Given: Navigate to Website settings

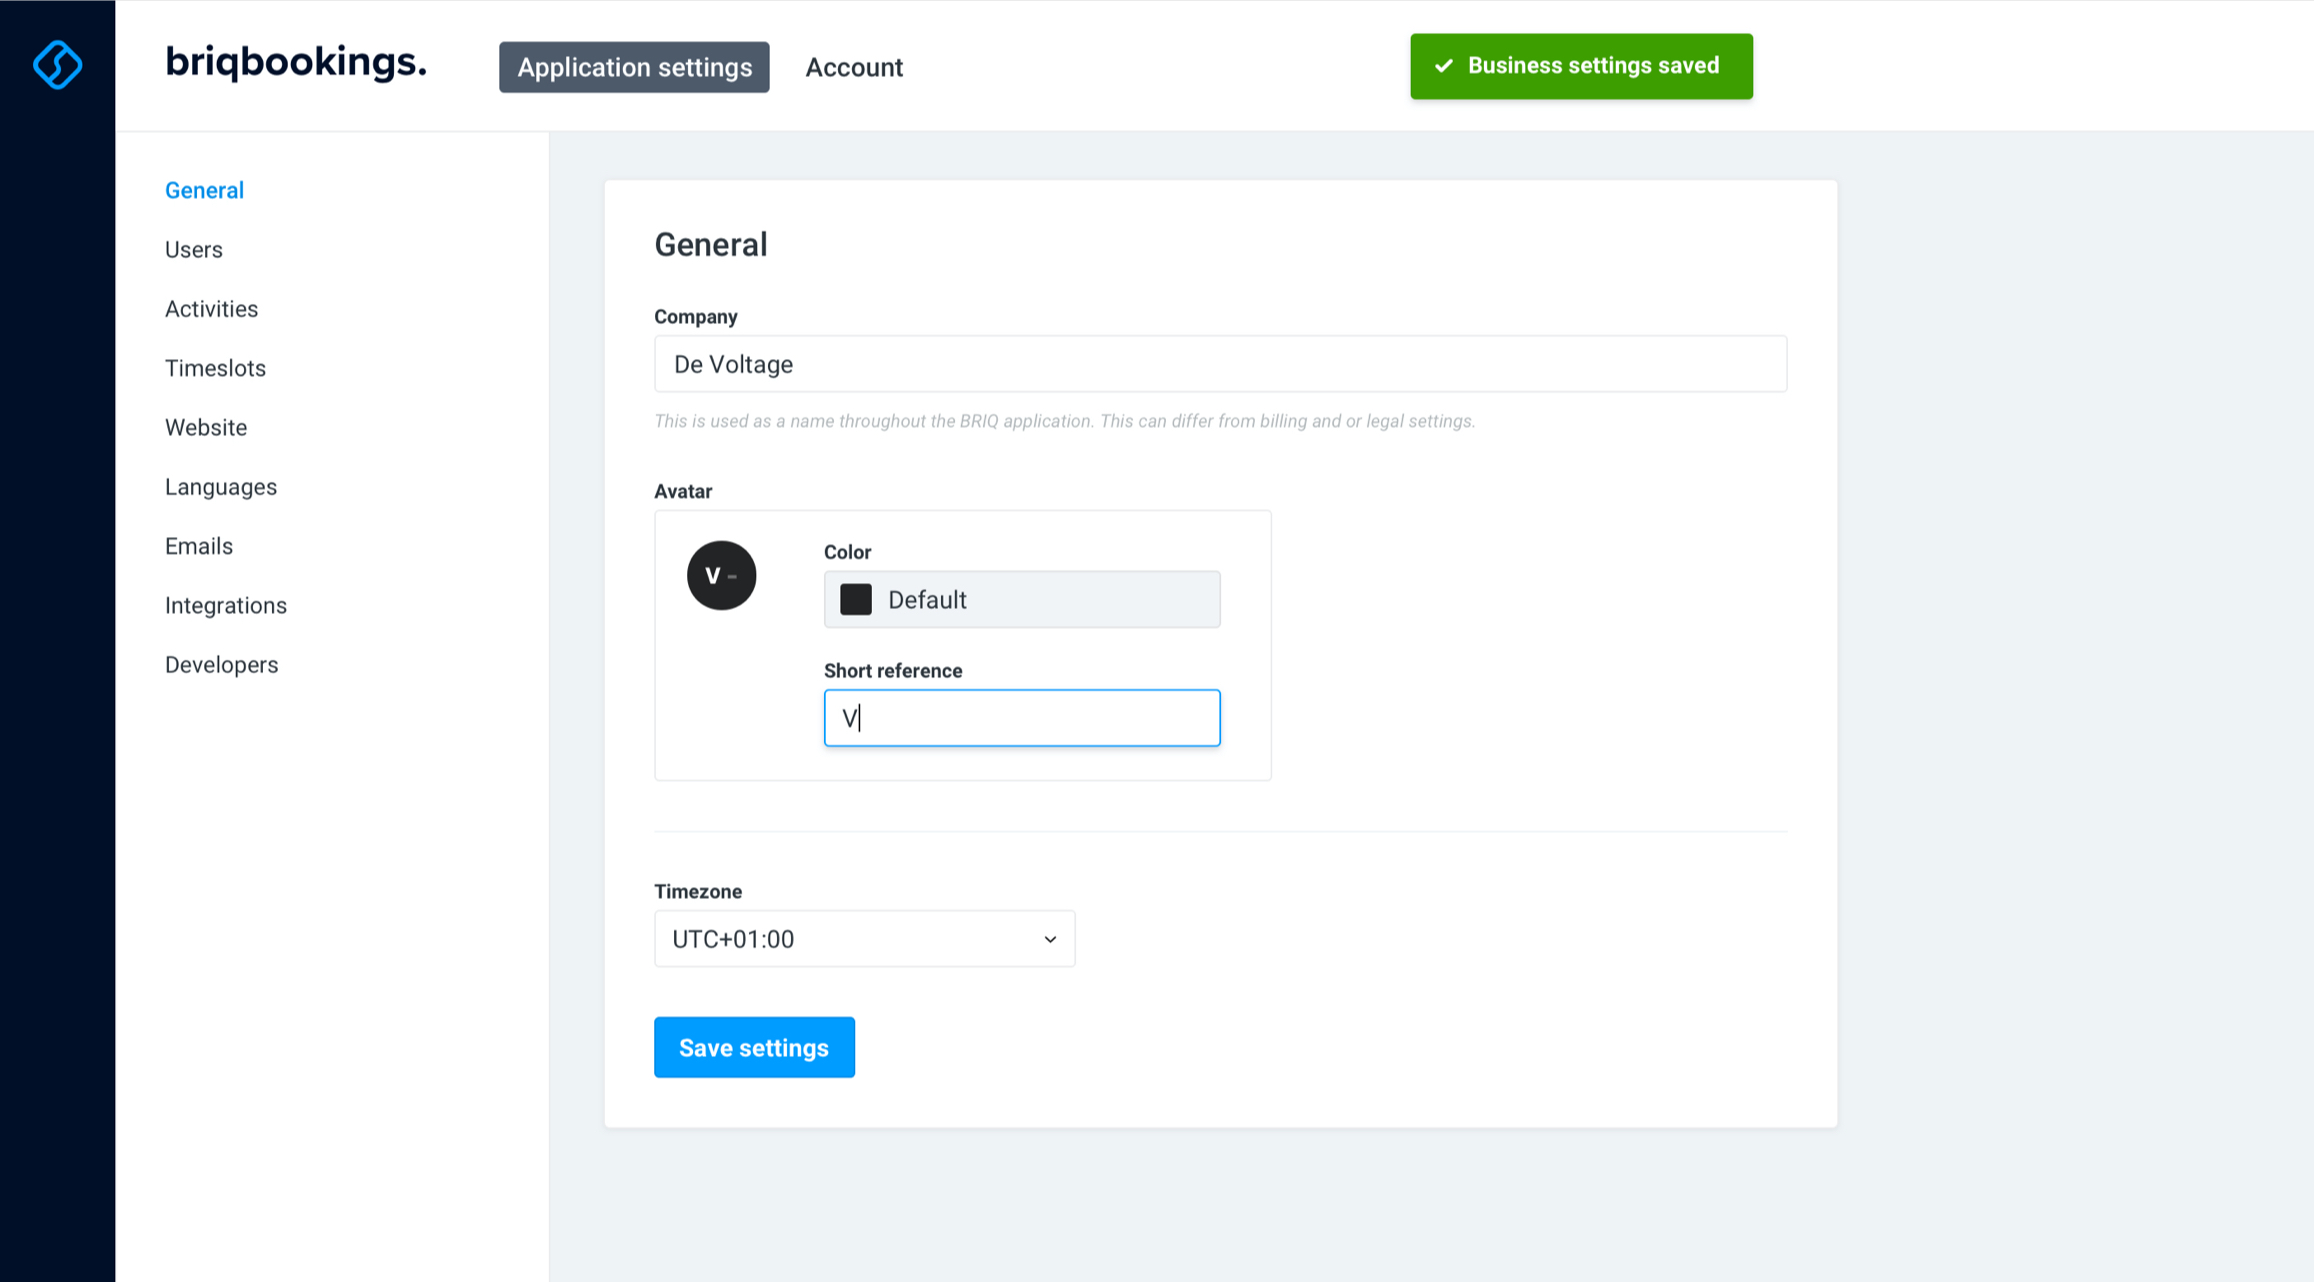Looking at the screenshot, I should click(x=206, y=428).
